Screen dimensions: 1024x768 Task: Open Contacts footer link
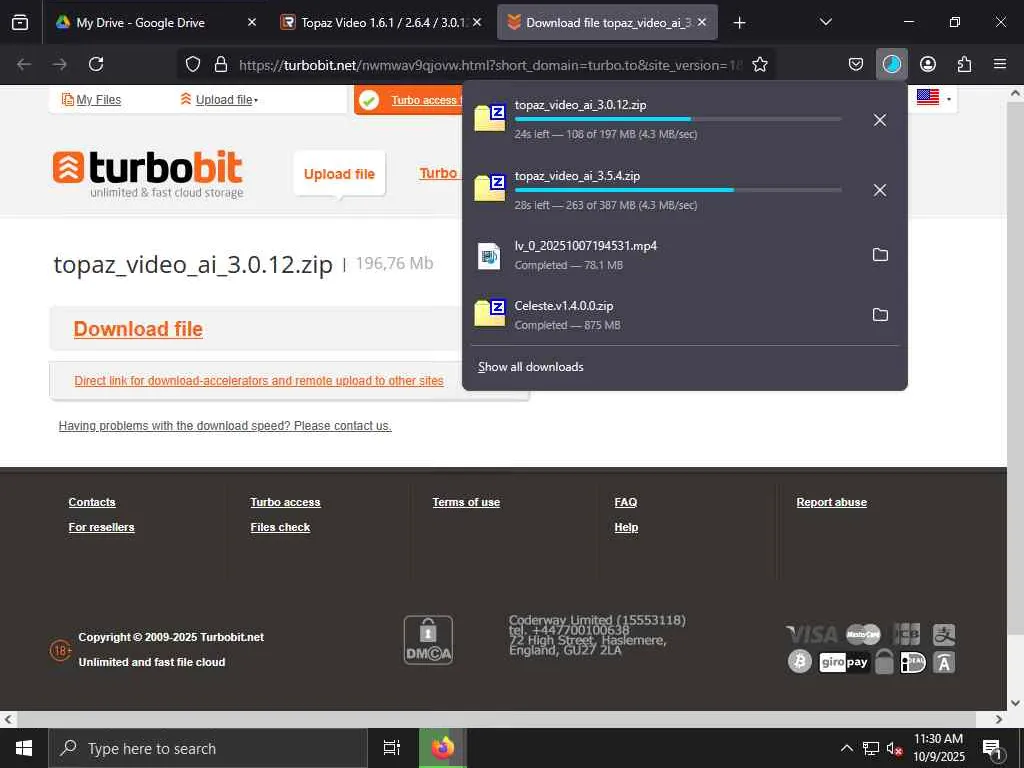pyautogui.click(x=92, y=502)
